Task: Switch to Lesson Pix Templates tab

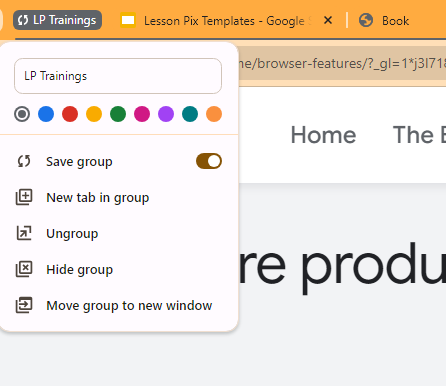Action: tap(216, 21)
